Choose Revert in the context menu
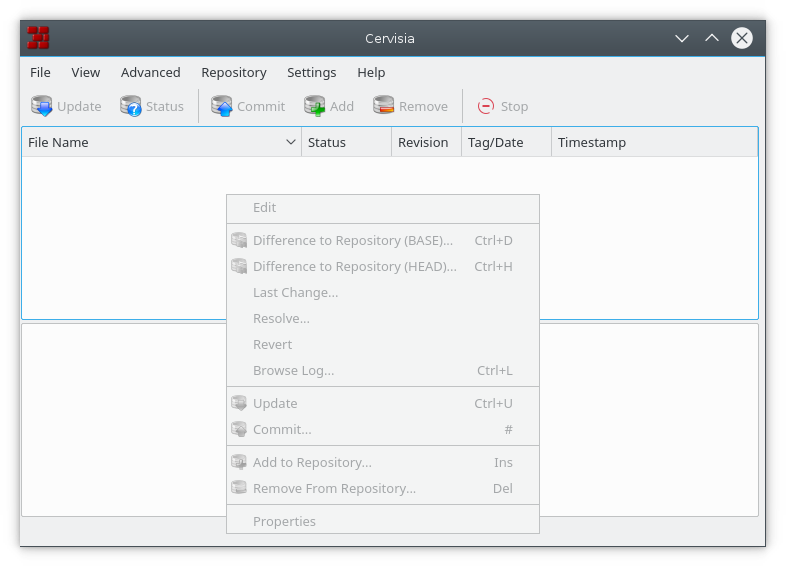786x567 pixels. tap(383, 344)
